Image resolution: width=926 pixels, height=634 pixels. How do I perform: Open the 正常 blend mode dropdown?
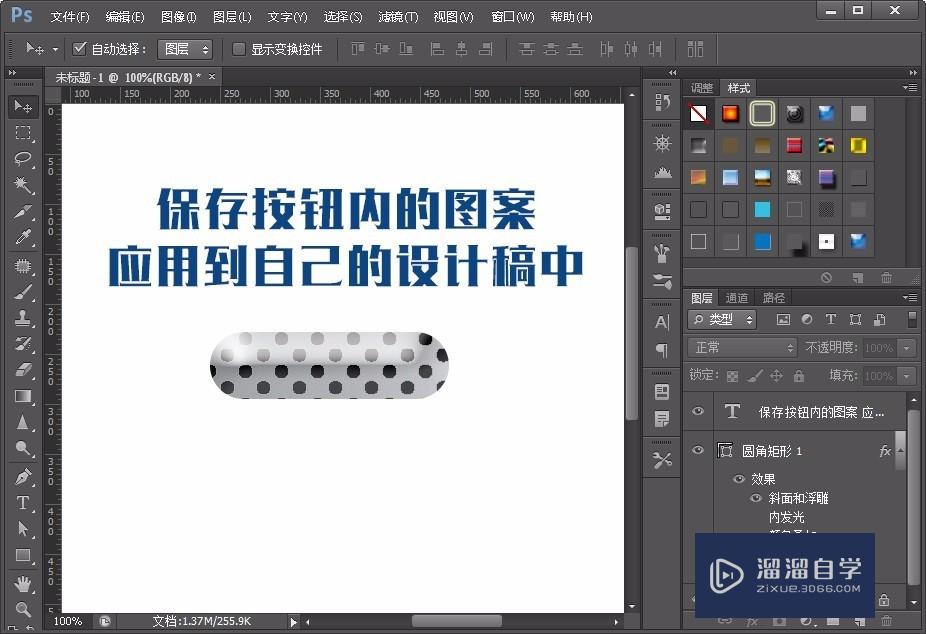click(x=742, y=348)
